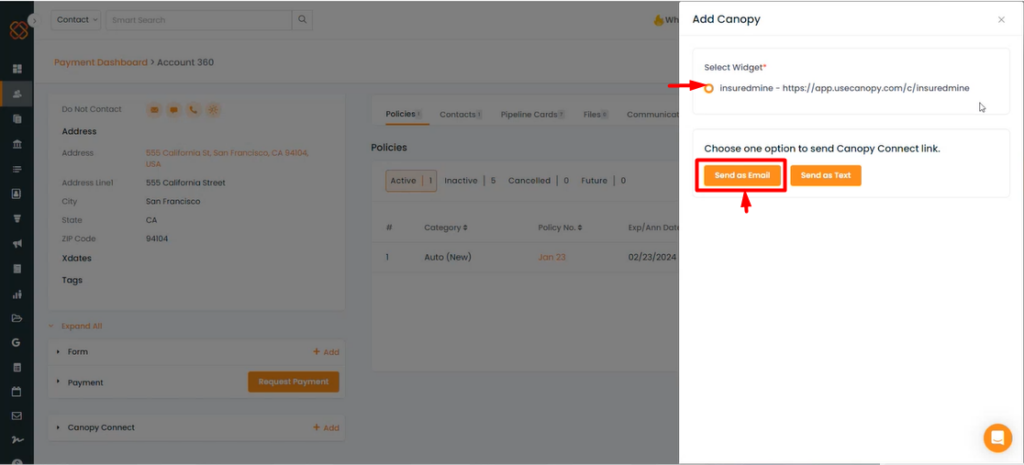The height and width of the screenshot is (465, 1024).
Task: Click Send as Email button
Action: click(x=742, y=175)
